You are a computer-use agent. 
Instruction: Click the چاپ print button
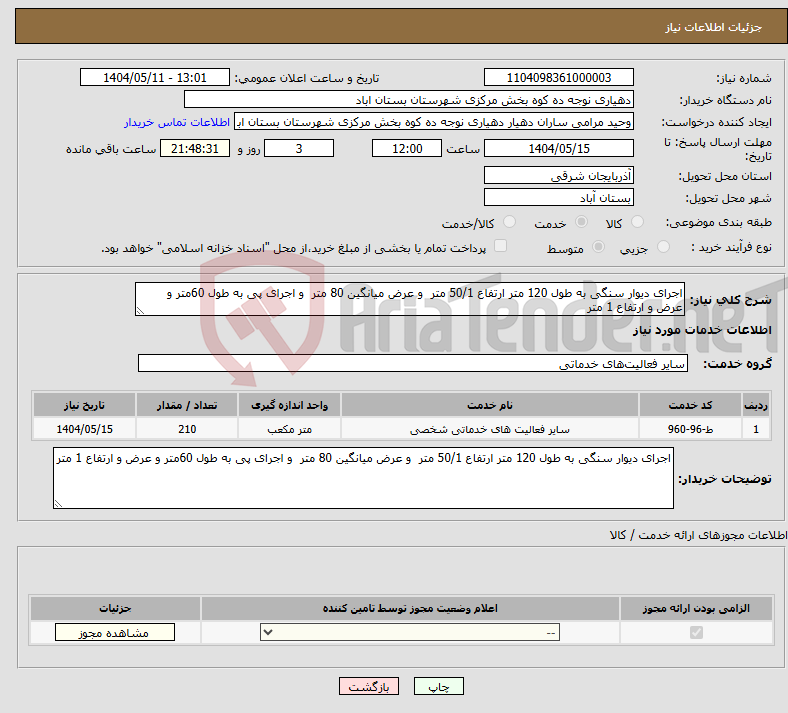pyautogui.click(x=439, y=686)
